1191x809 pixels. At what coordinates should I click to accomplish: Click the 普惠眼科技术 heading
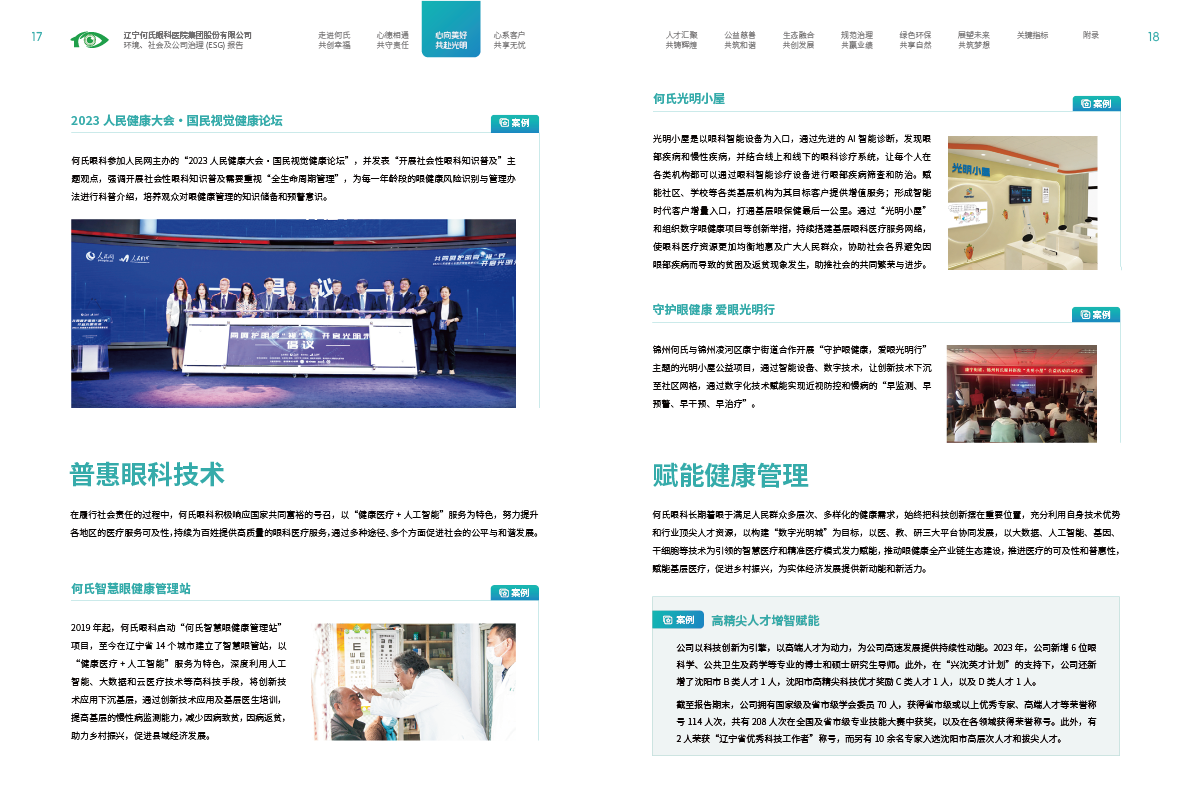pos(147,475)
